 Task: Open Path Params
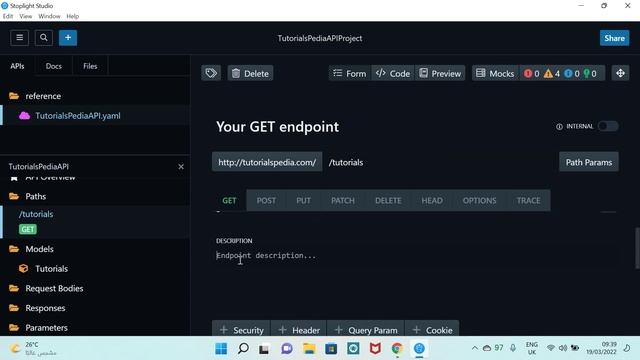pos(589,162)
